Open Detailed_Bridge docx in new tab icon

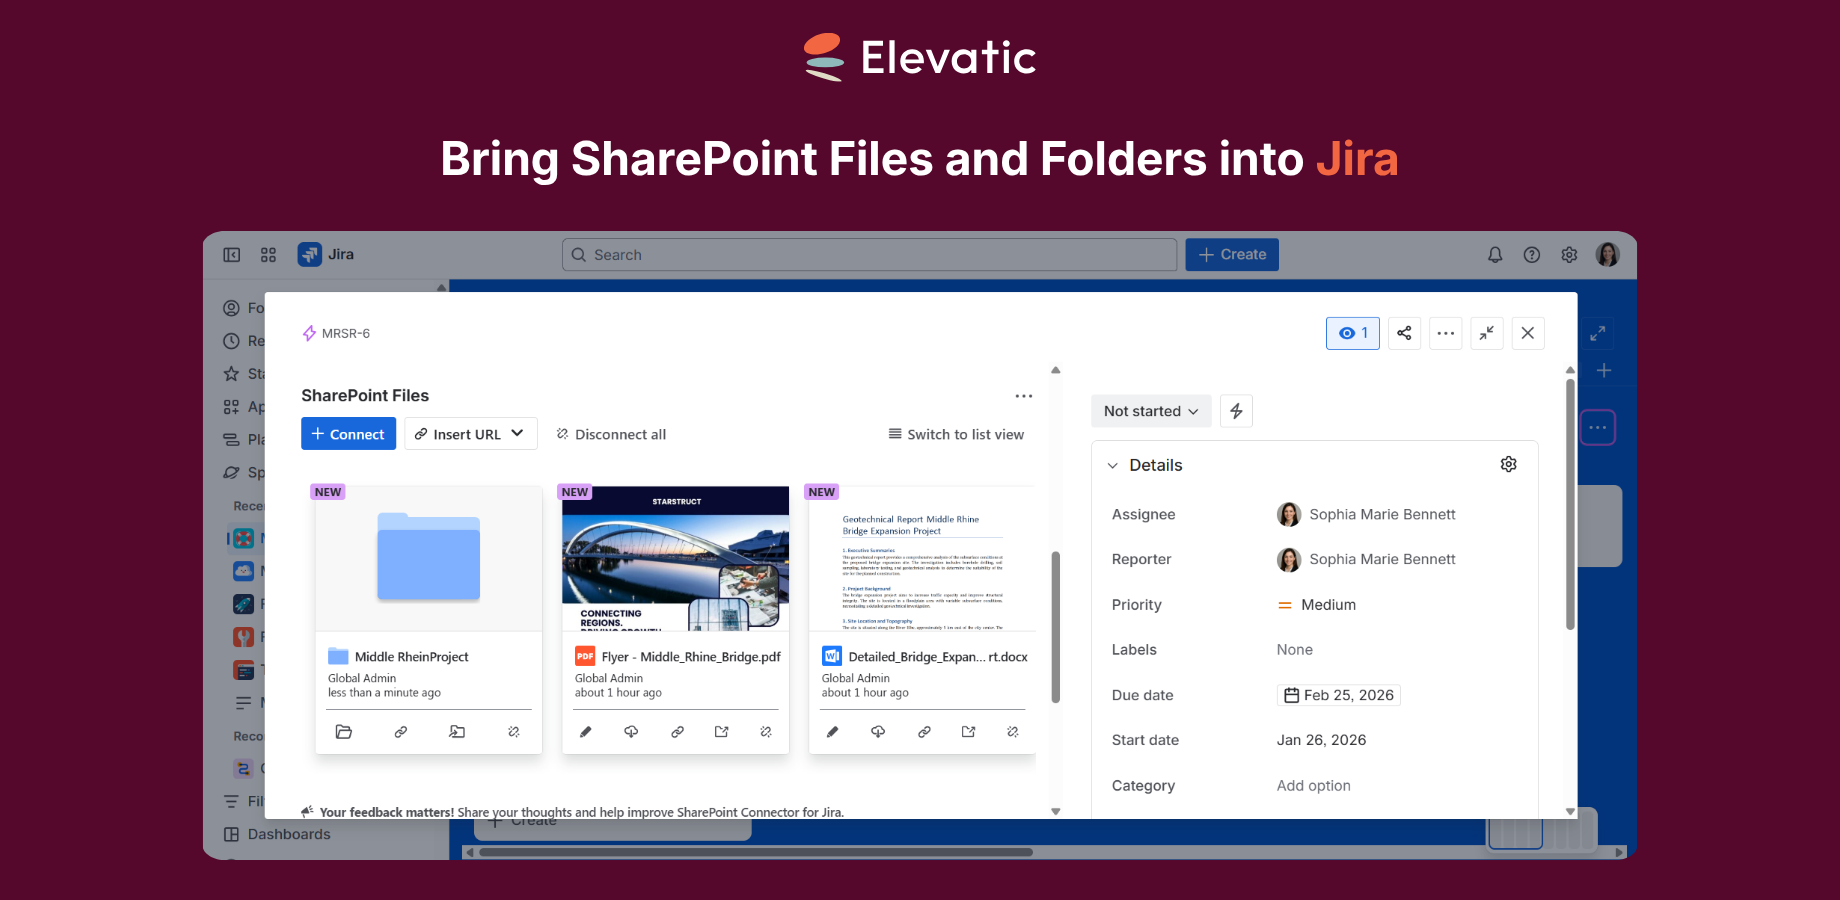tap(968, 731)
